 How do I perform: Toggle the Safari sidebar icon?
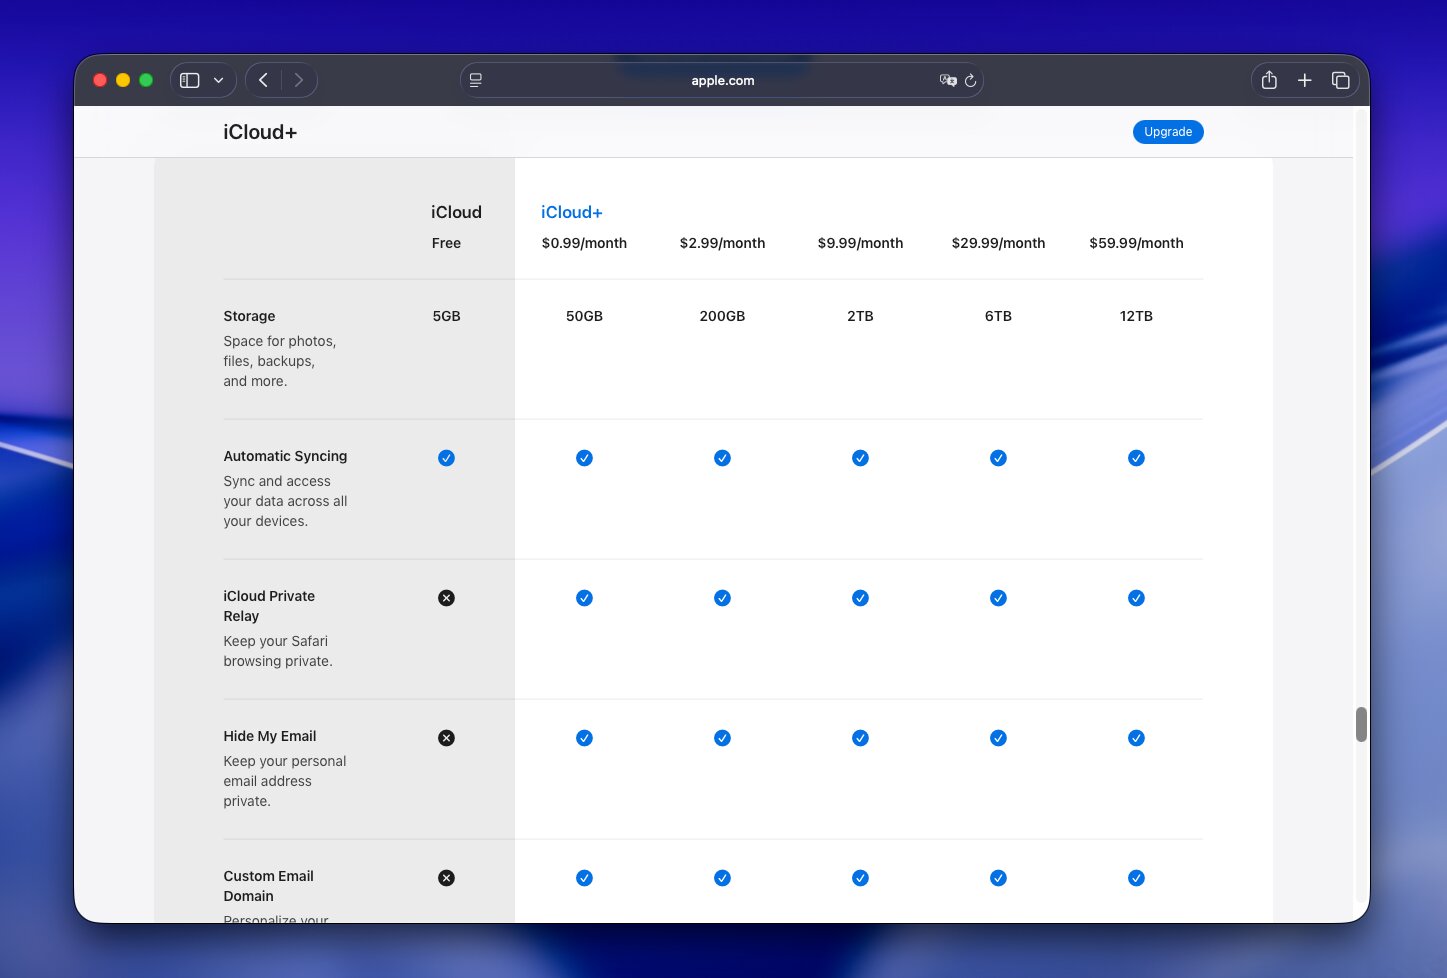tap(189, 80)
